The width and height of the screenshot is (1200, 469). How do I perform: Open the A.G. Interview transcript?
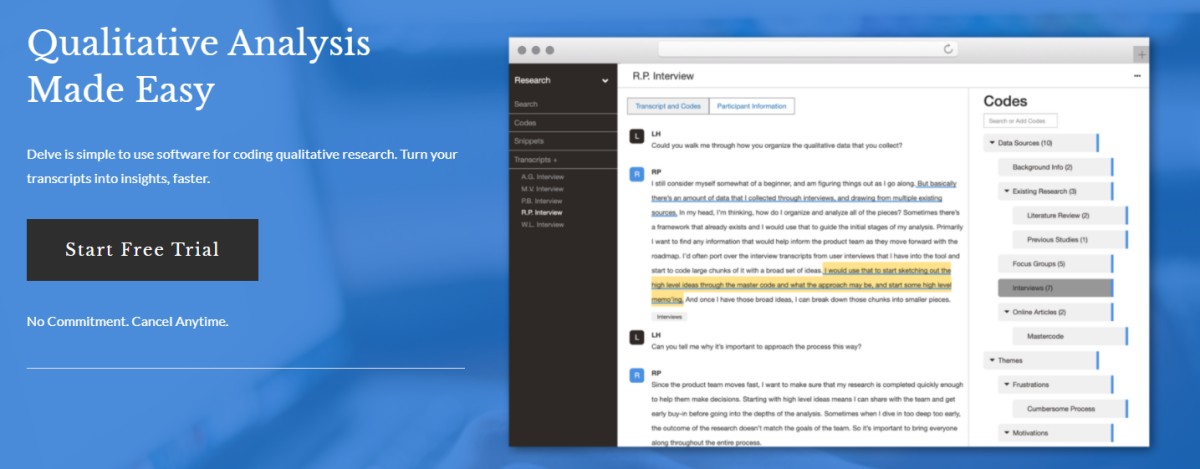point(542,177)
